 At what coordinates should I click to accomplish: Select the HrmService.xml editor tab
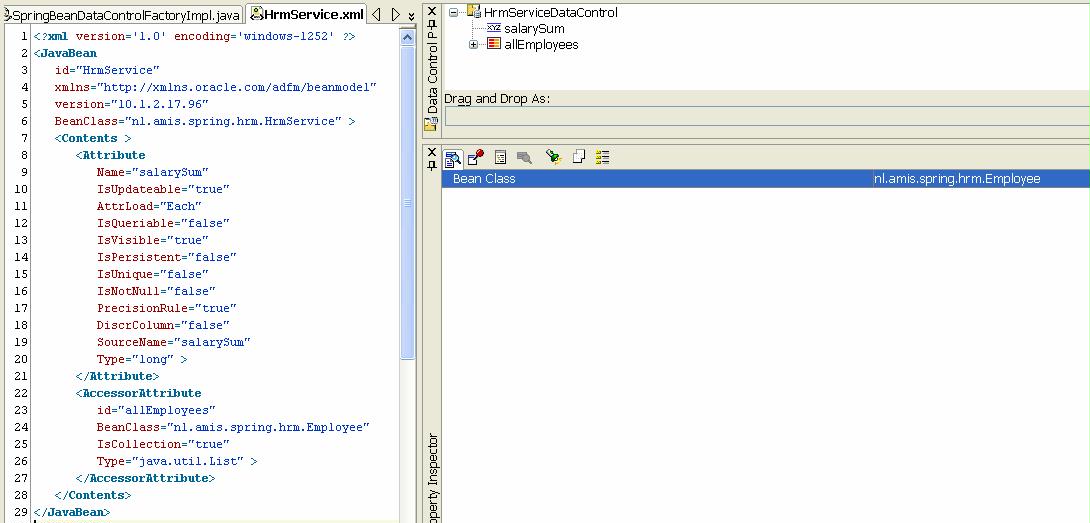click(x=306, y=15)
